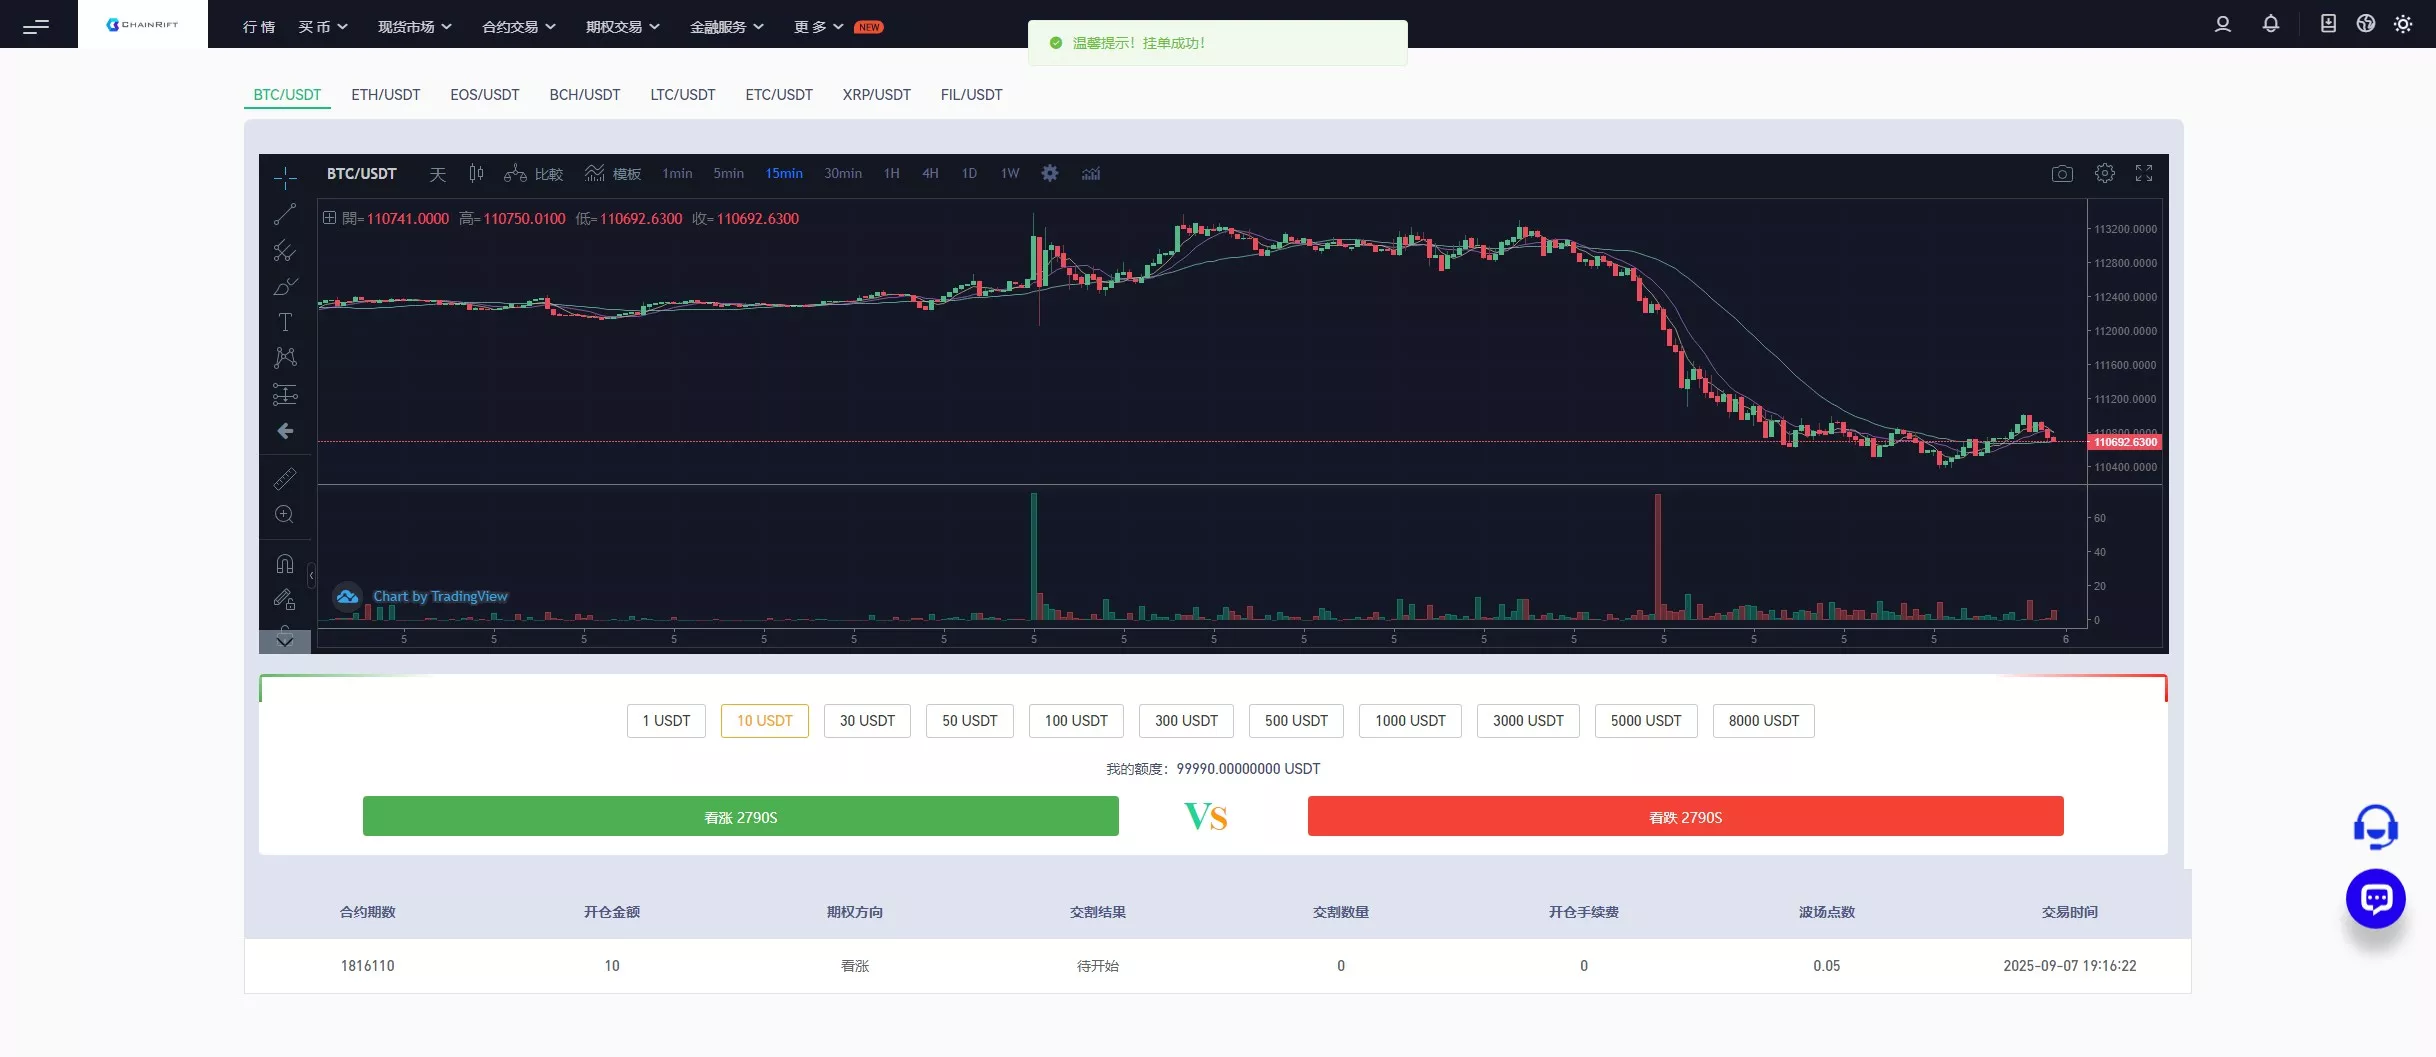Click the green 看涨 buy-up button
This screenshot has width=2436, height=1057.
click(741, 817)
